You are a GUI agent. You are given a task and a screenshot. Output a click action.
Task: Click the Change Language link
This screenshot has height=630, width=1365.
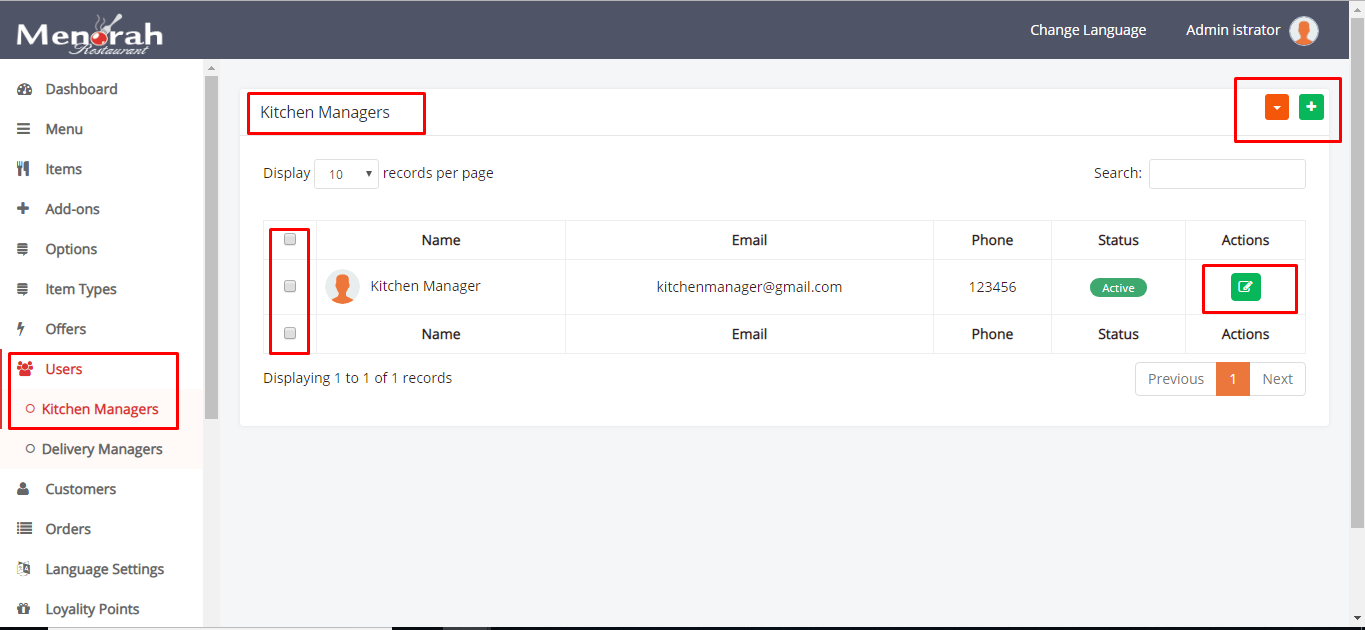click(1088, 30)
